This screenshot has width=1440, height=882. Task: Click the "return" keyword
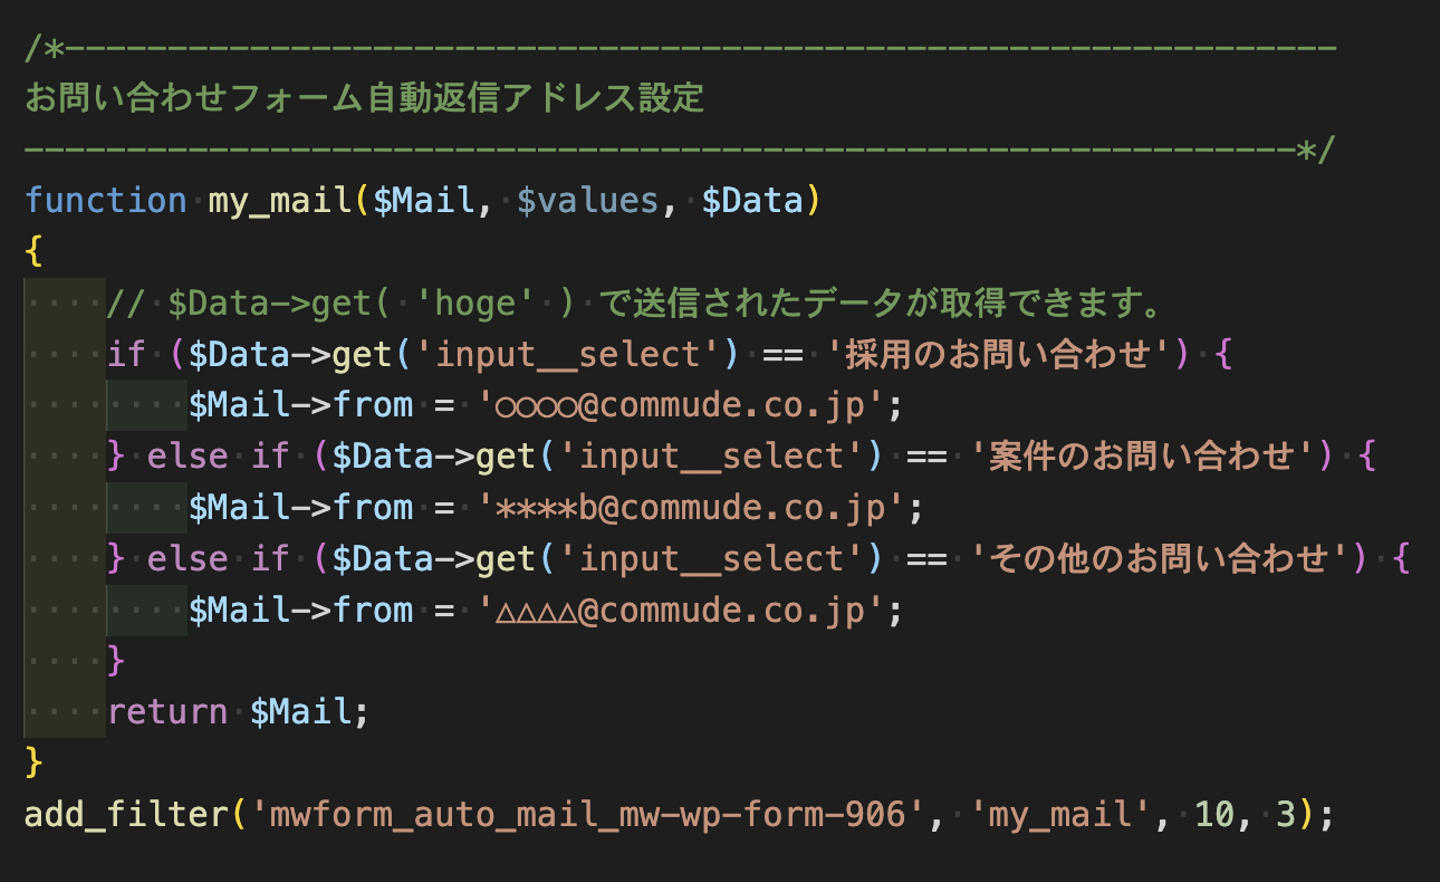pyautogui.click(x=167, y=712)
